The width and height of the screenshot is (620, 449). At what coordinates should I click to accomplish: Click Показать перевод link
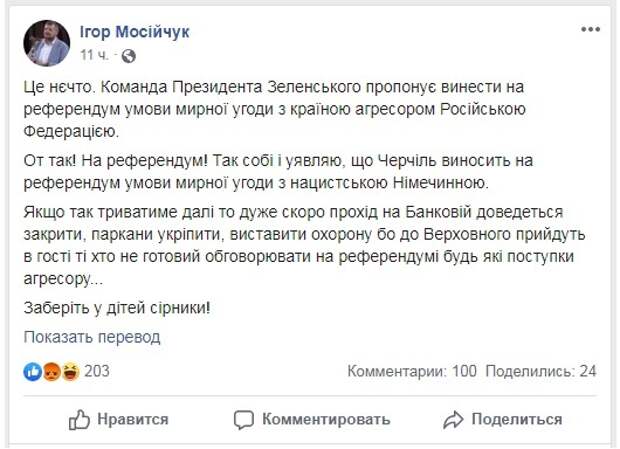pyautogui.click(x=92, y=337)
